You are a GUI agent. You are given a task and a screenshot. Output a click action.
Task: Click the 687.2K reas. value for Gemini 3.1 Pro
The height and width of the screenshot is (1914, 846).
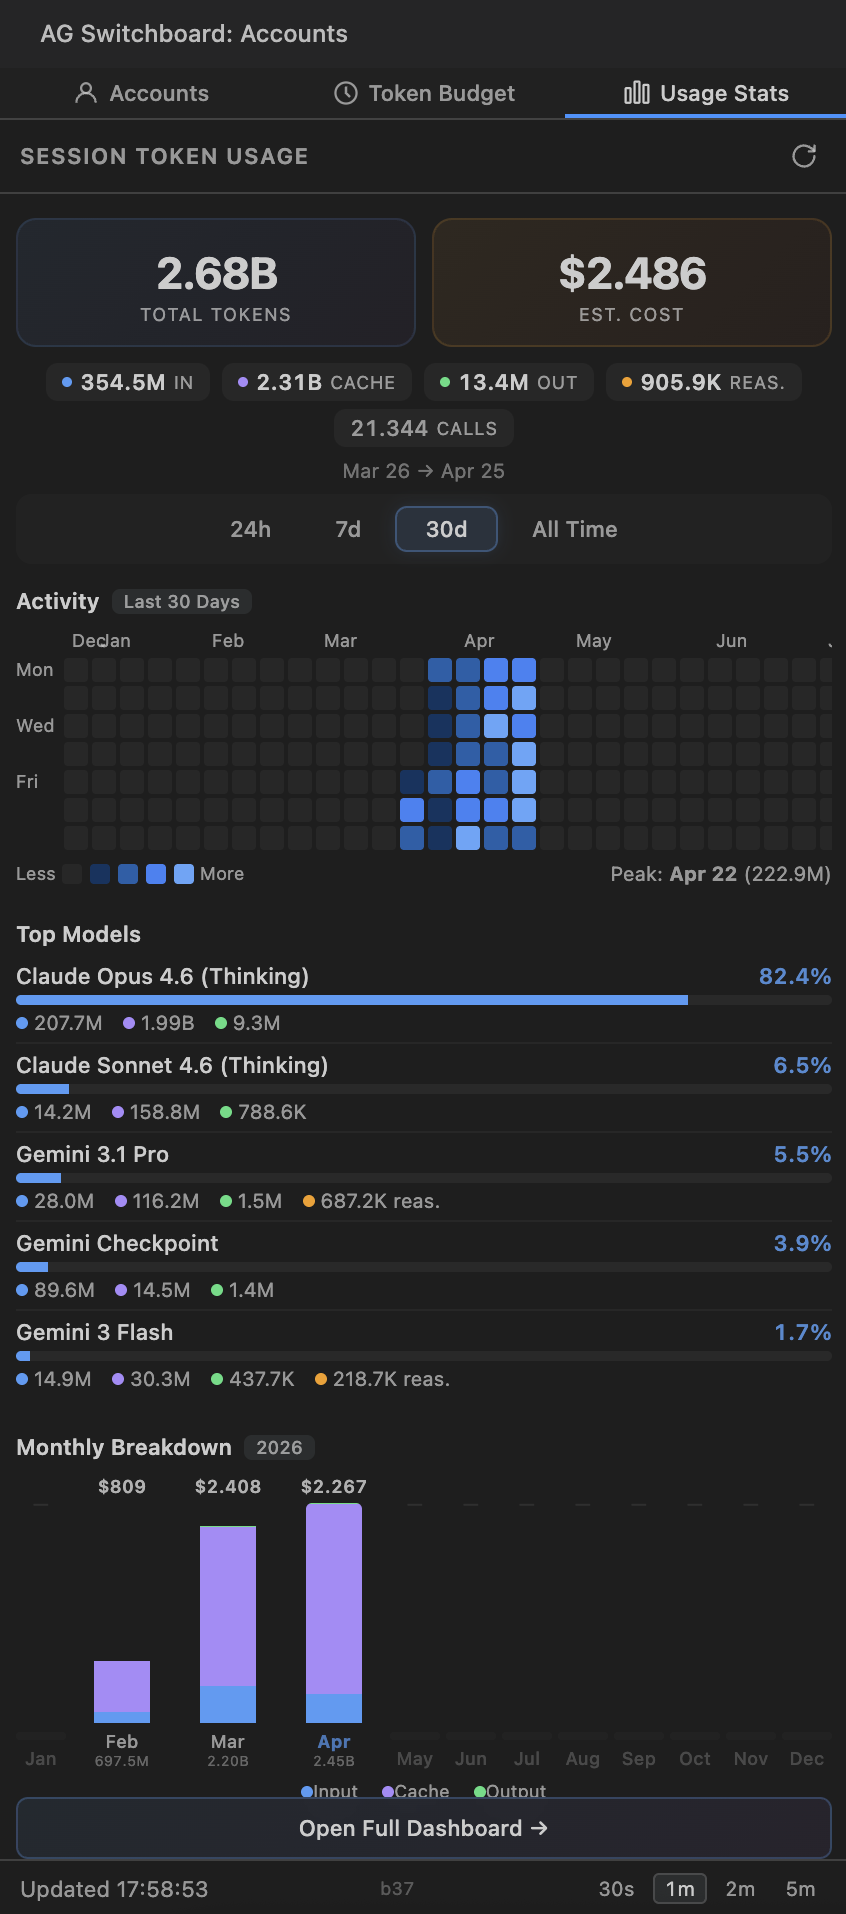pyautogui.click(x=371, y=1201)
